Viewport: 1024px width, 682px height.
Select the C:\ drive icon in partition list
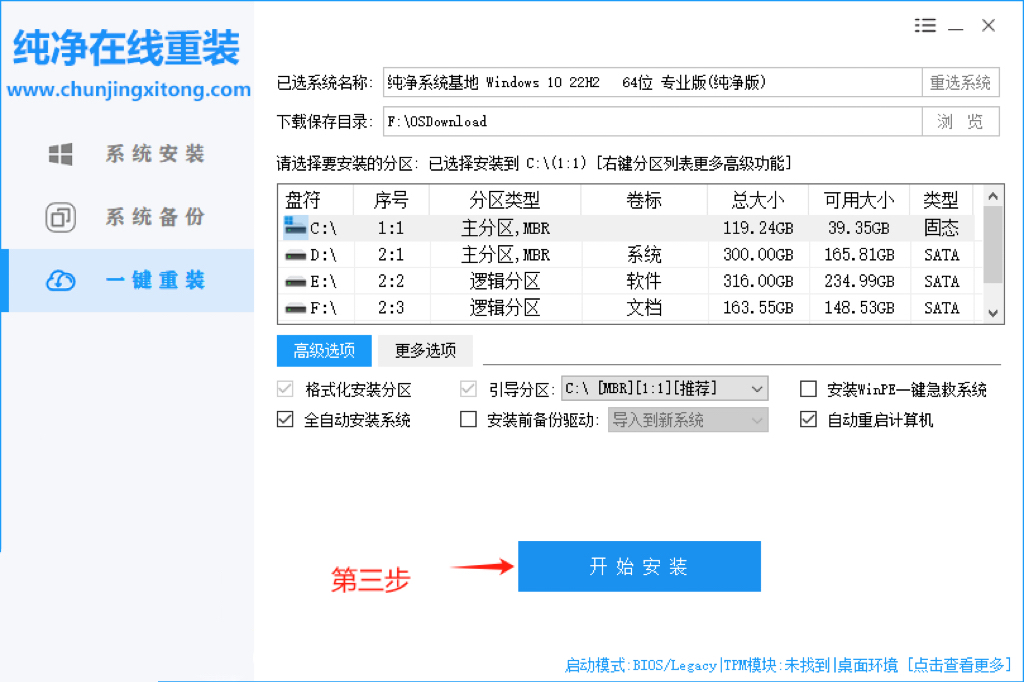pyautogui.click(x=295, y=227)
